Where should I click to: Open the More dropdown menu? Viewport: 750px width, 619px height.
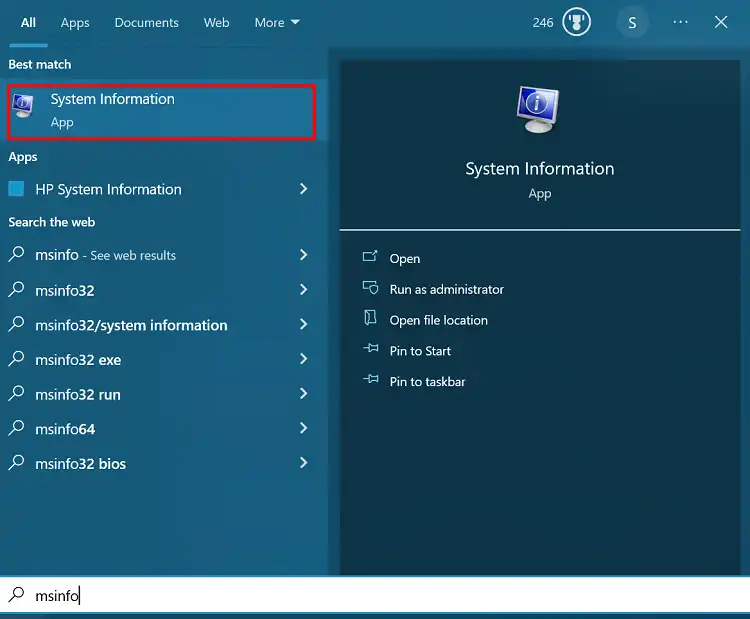click(277, 22)
